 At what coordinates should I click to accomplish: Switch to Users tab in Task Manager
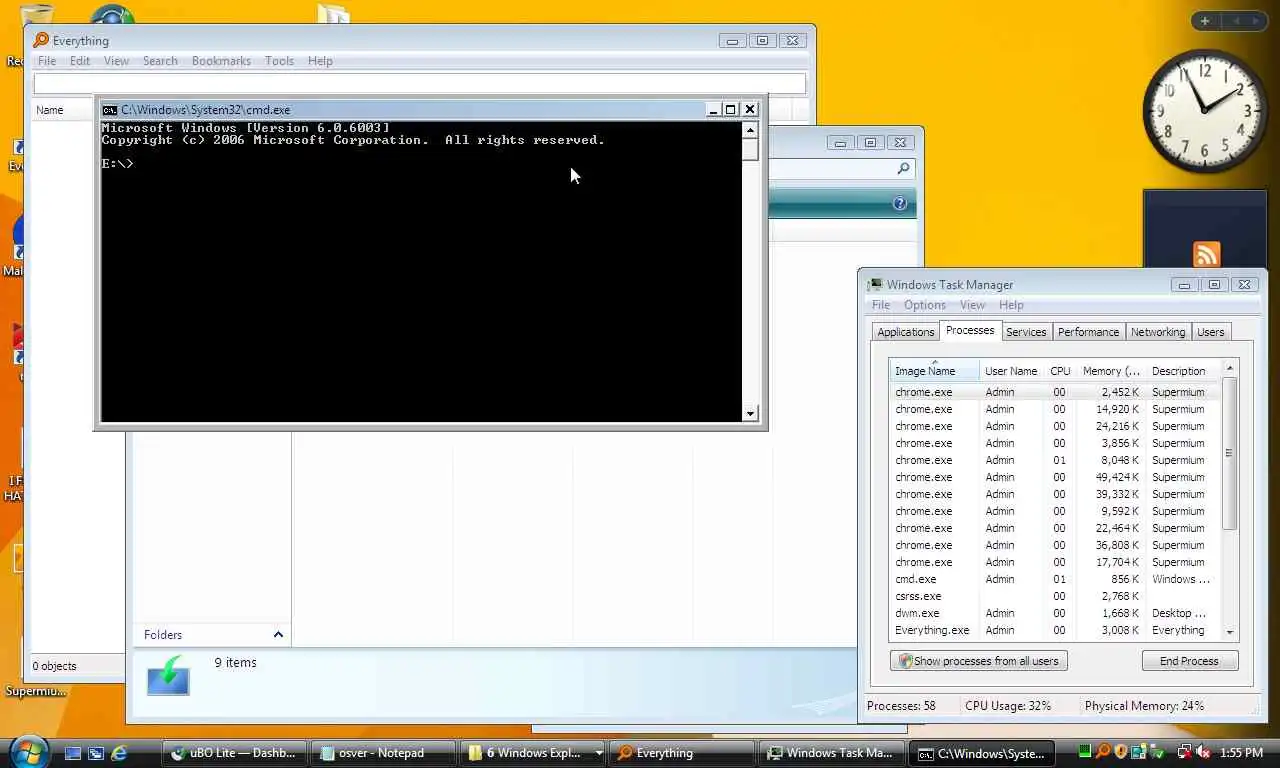(1210, 332)
